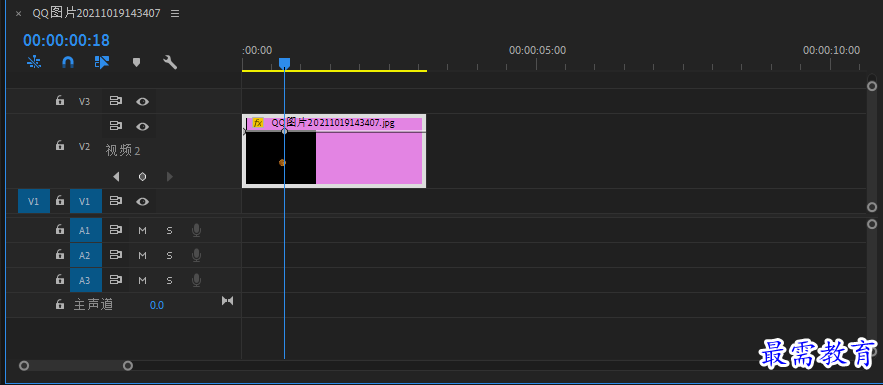
Task: Toggle A2 track targeting button
Action: pos(86,255)
